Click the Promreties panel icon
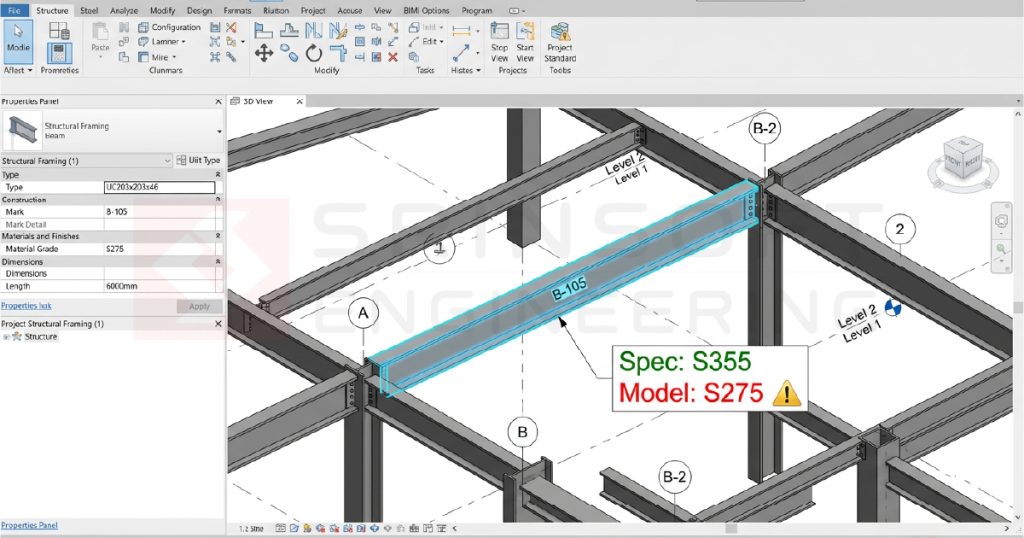Image resolution: width=1024 pixels, height=538 pixels. point(59,55)
